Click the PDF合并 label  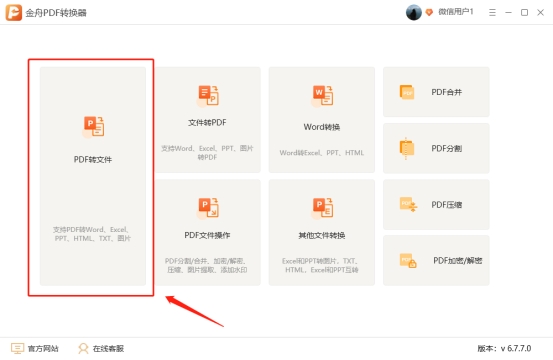pyautogui.click(x=446, y=92)
